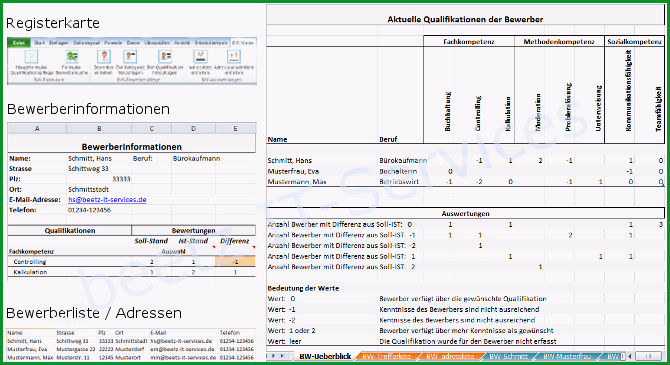Click the 'Sozialkompetenz' group header

pyautogui.click(x=635, y=41)
